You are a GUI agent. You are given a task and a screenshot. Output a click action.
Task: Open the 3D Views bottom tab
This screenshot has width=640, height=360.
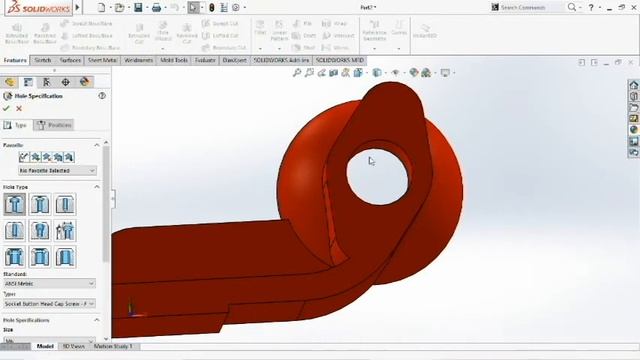coord(73,347)
